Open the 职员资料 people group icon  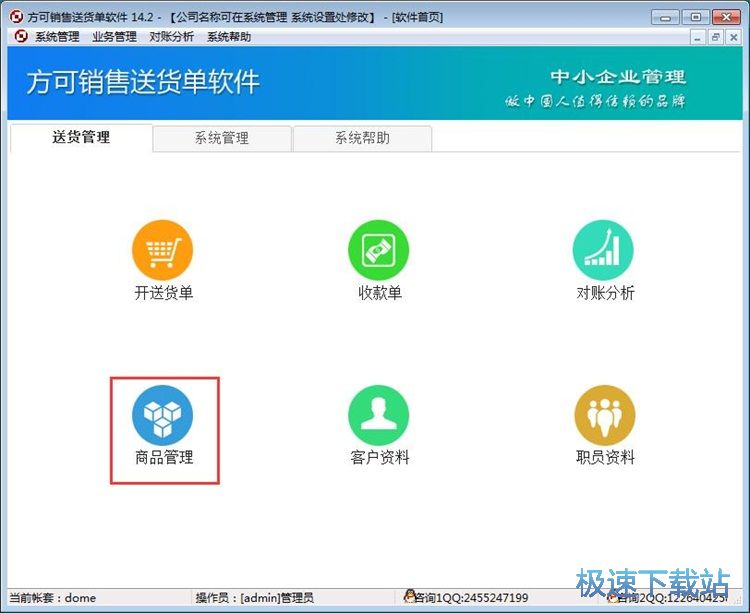tap(604, 415)
